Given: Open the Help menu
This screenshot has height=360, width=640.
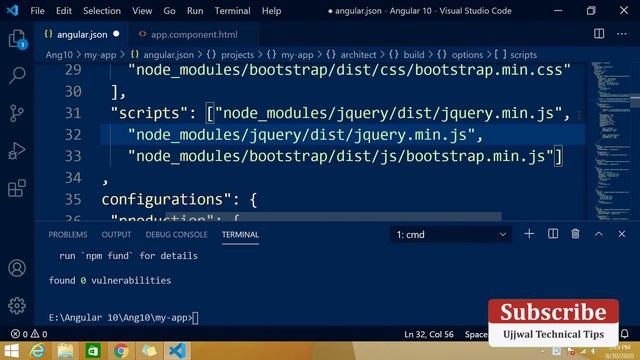Looking at the screenshot, I should (271, 11).
